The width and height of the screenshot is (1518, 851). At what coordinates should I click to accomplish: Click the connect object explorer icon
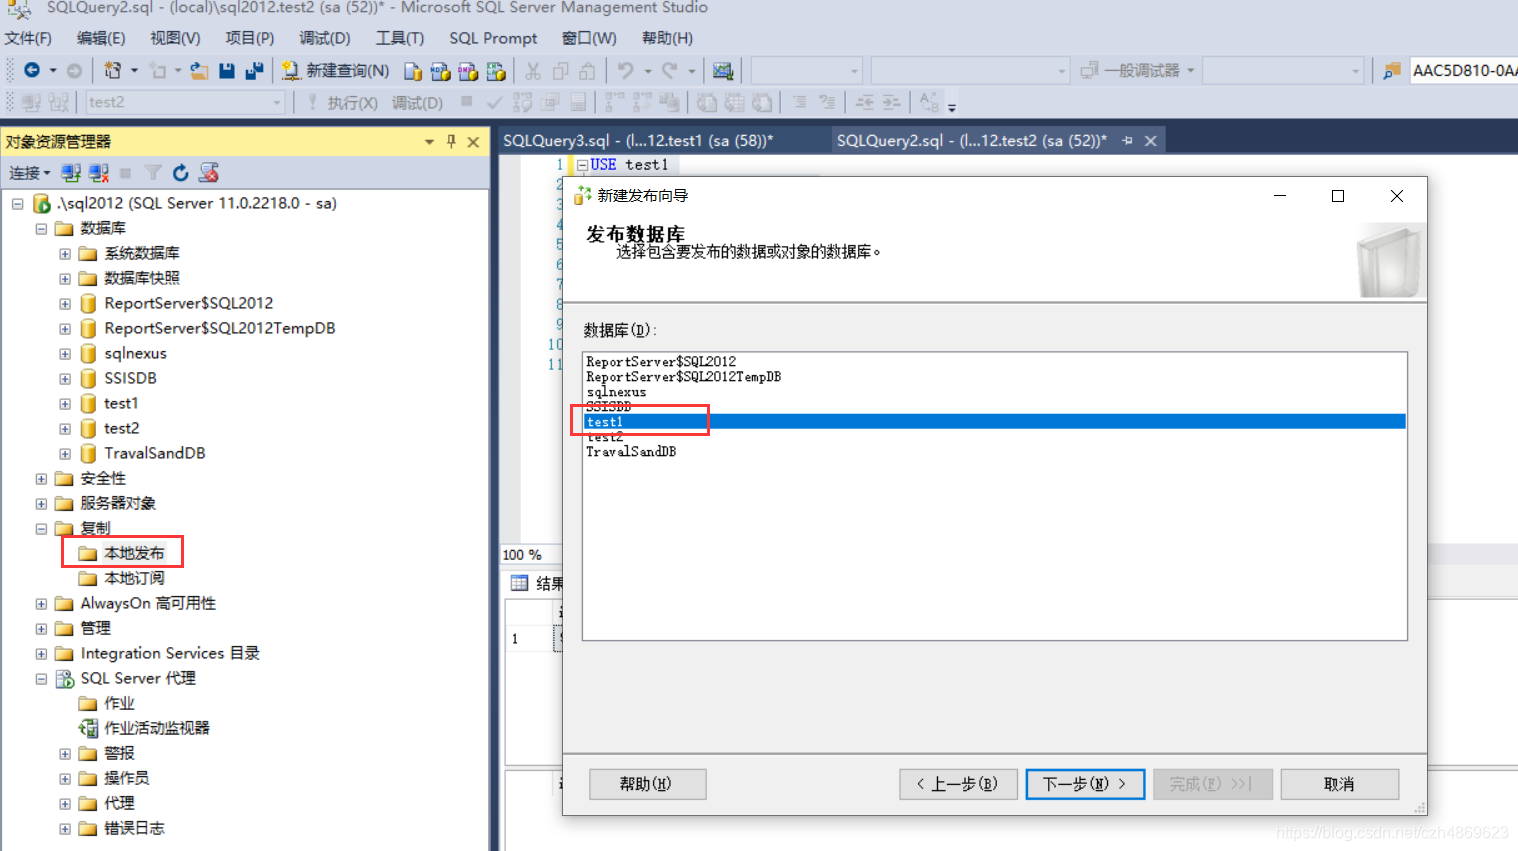[71, 173]
